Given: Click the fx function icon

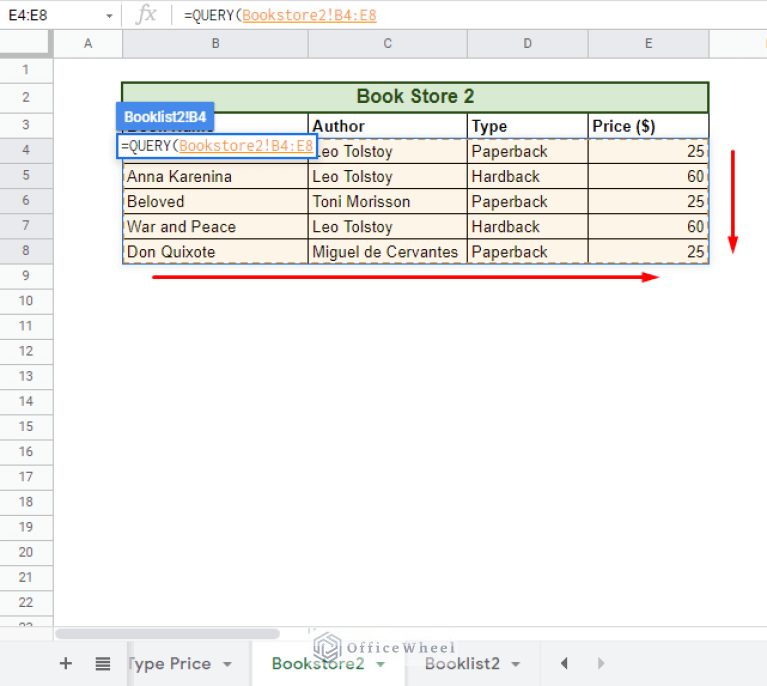Looking at the screenshot, I should [146, 14].
